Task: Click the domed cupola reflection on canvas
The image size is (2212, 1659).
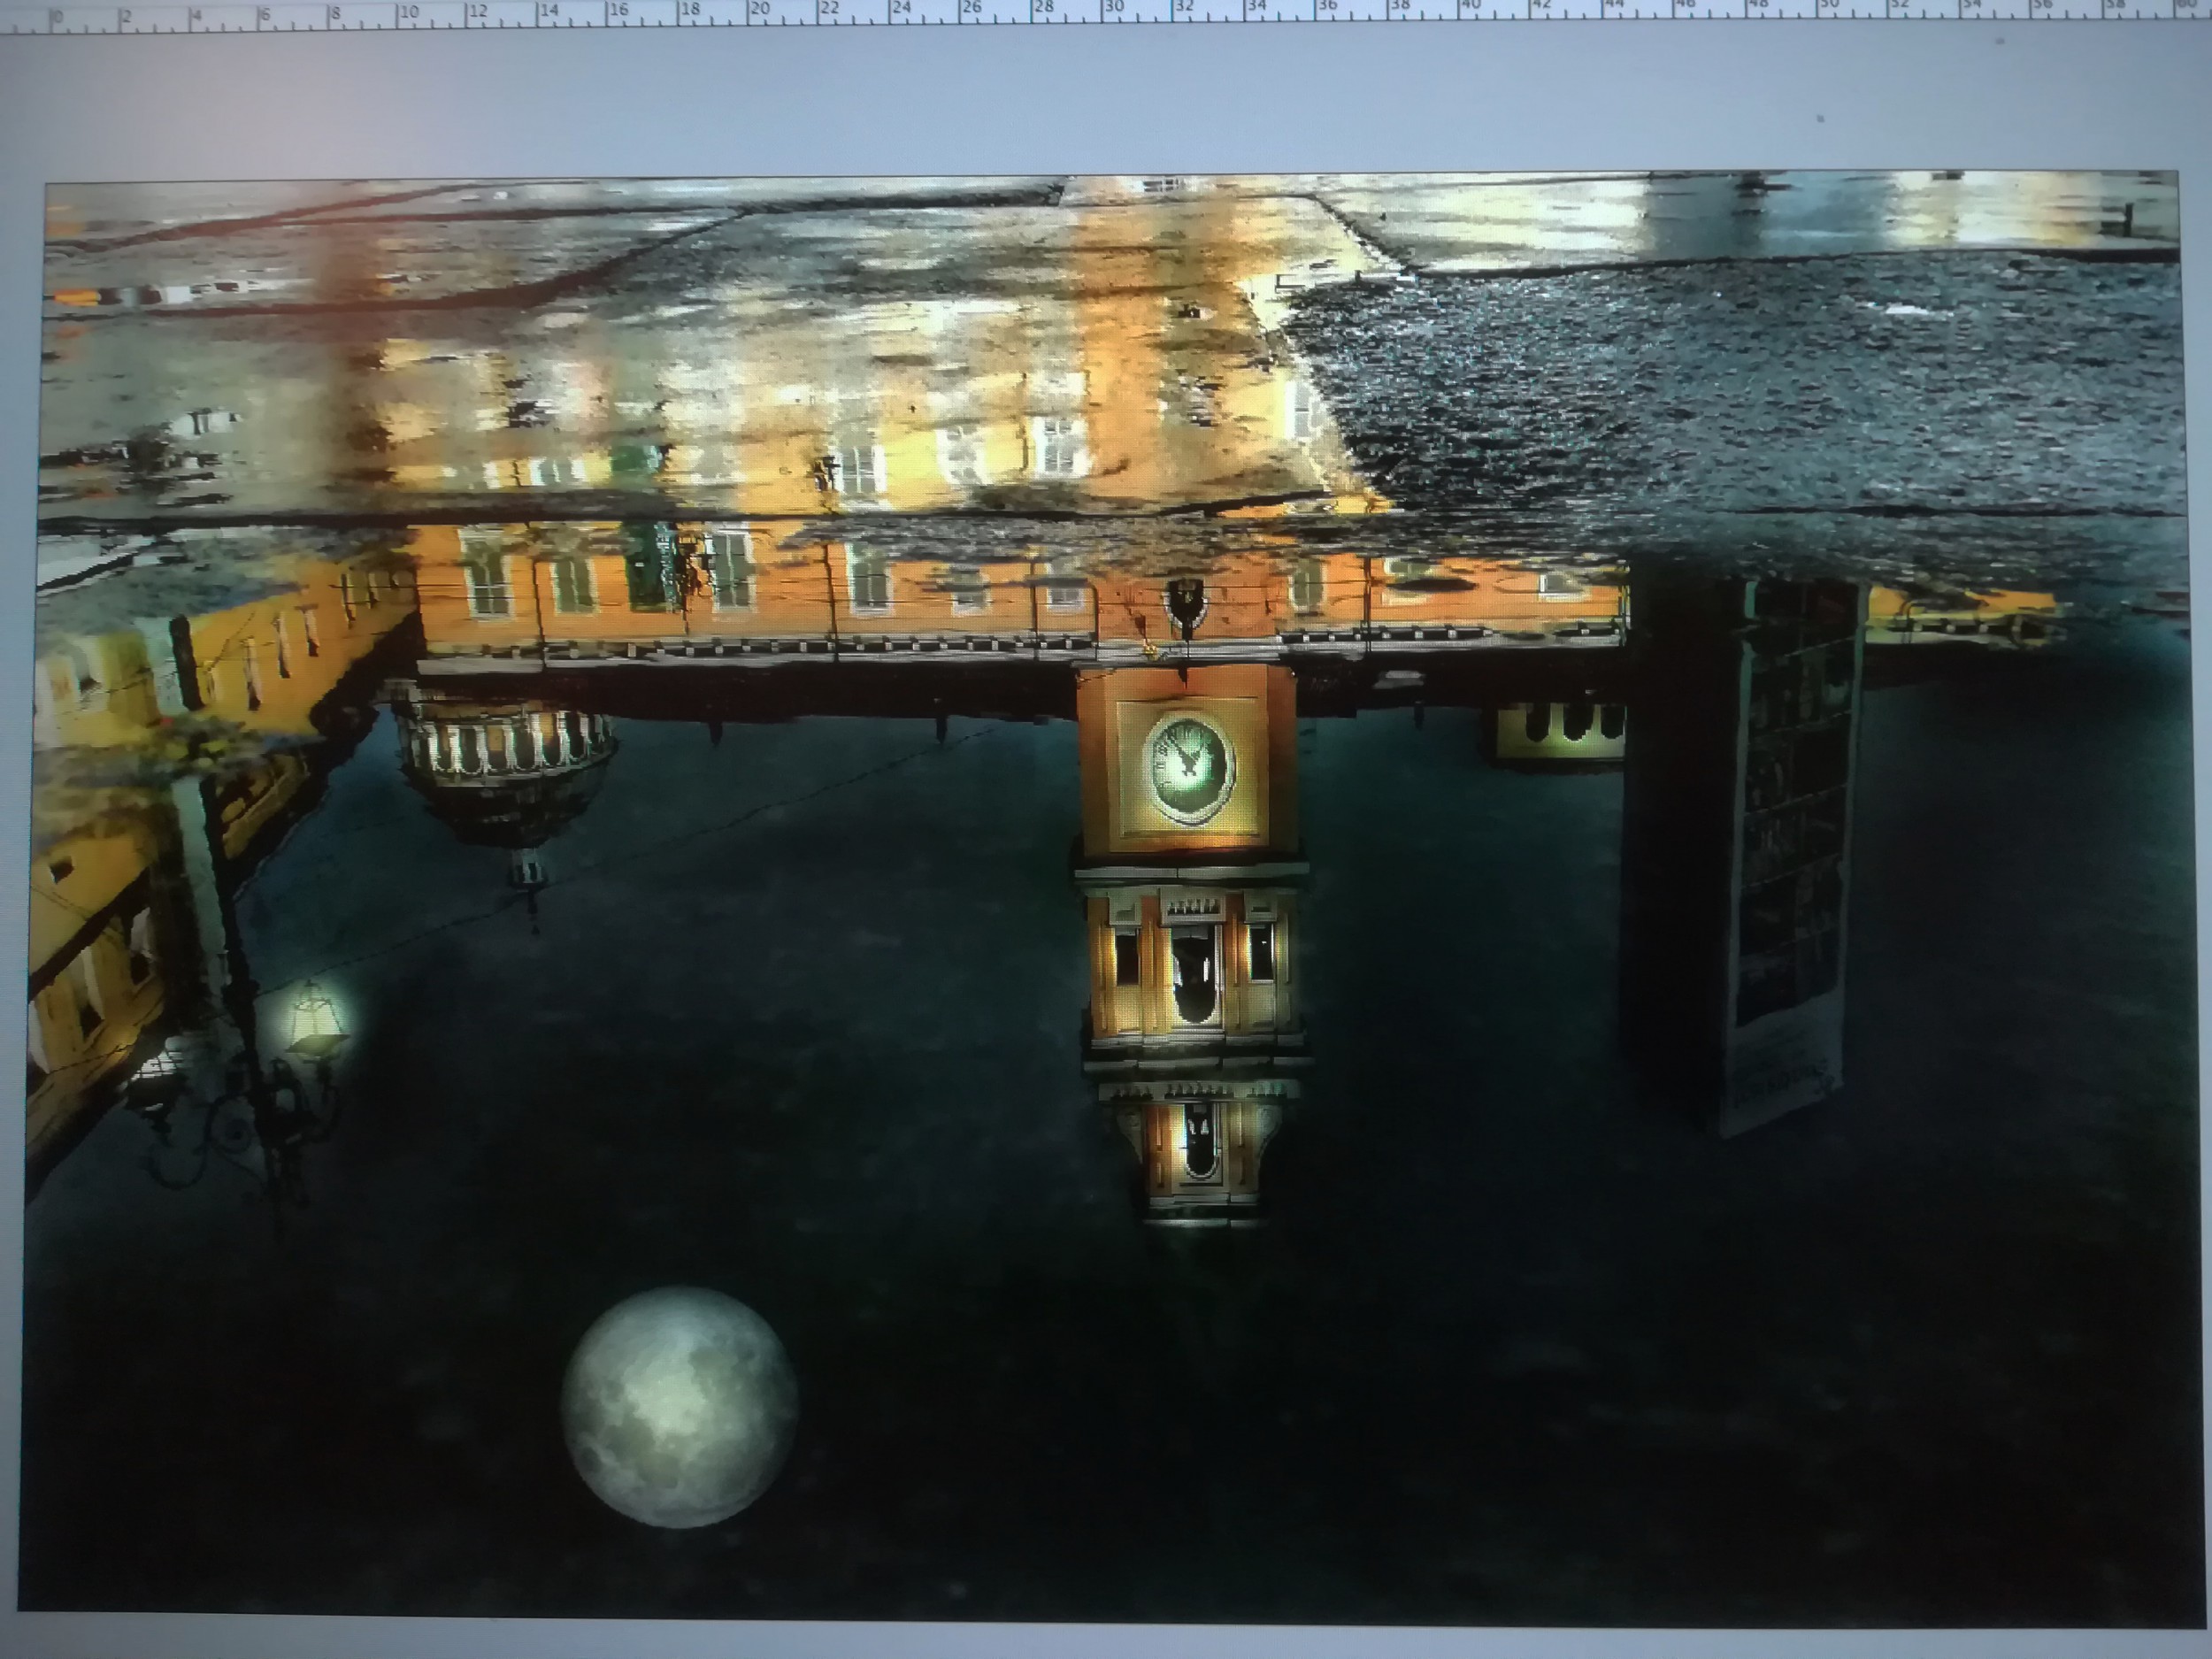Action: [507, 775]
